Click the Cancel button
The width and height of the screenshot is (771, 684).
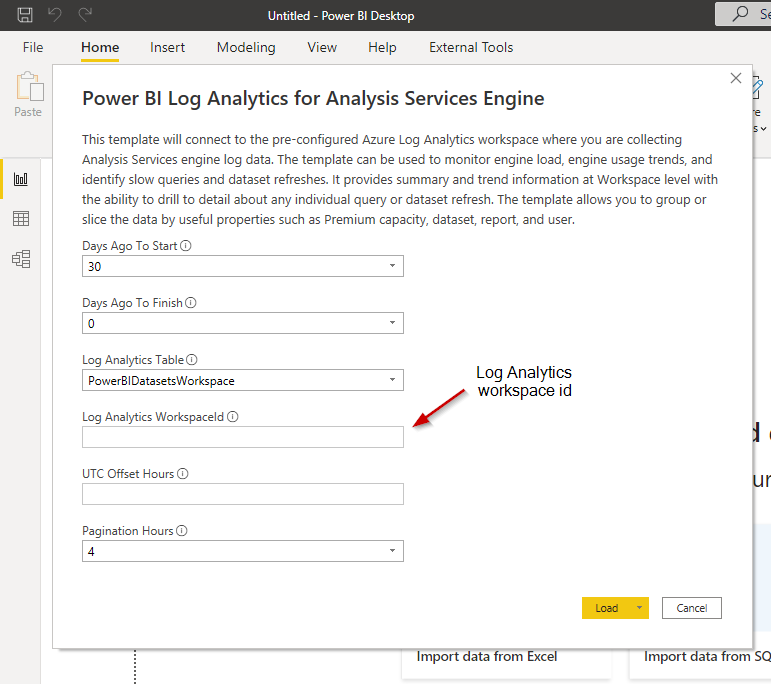[x=691, y=608]
